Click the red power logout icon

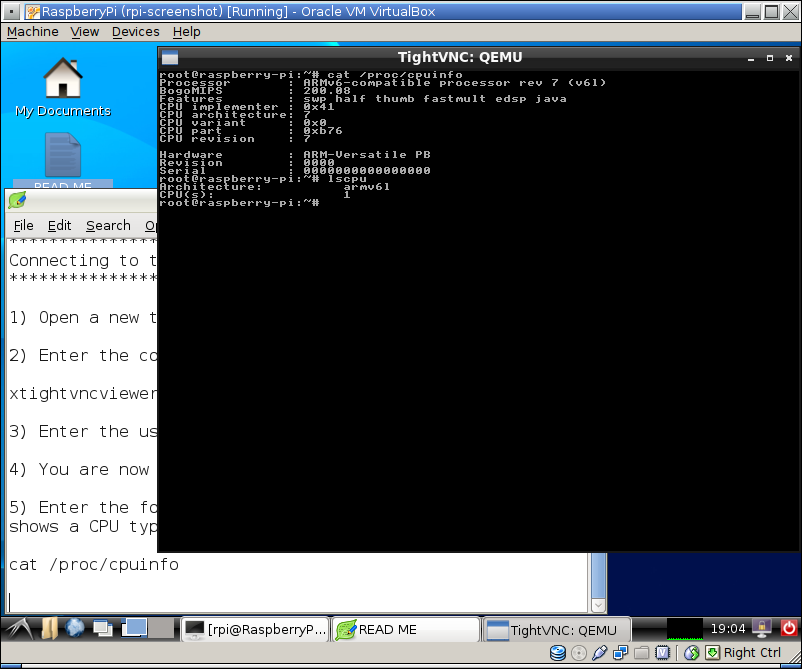coord(789,629)
